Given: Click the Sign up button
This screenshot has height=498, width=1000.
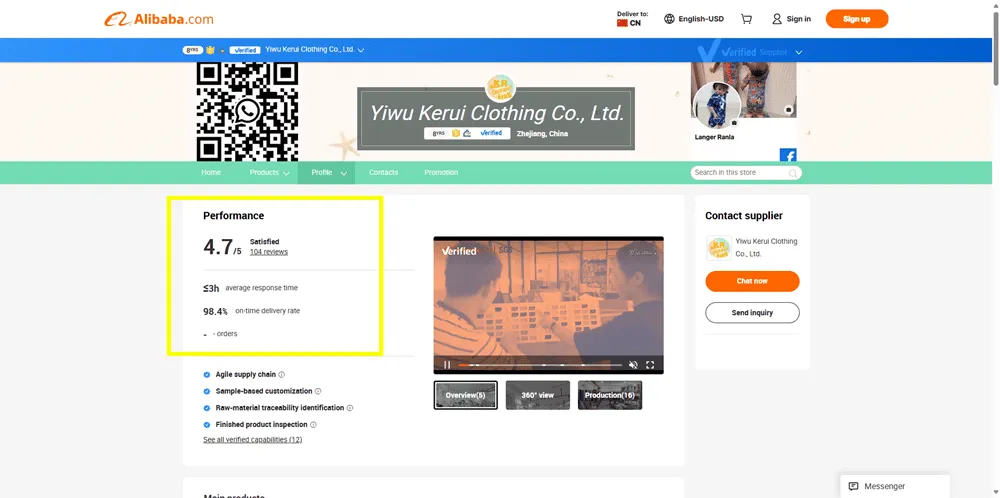Looking at the screenshot, I should (x=857, y=19).
